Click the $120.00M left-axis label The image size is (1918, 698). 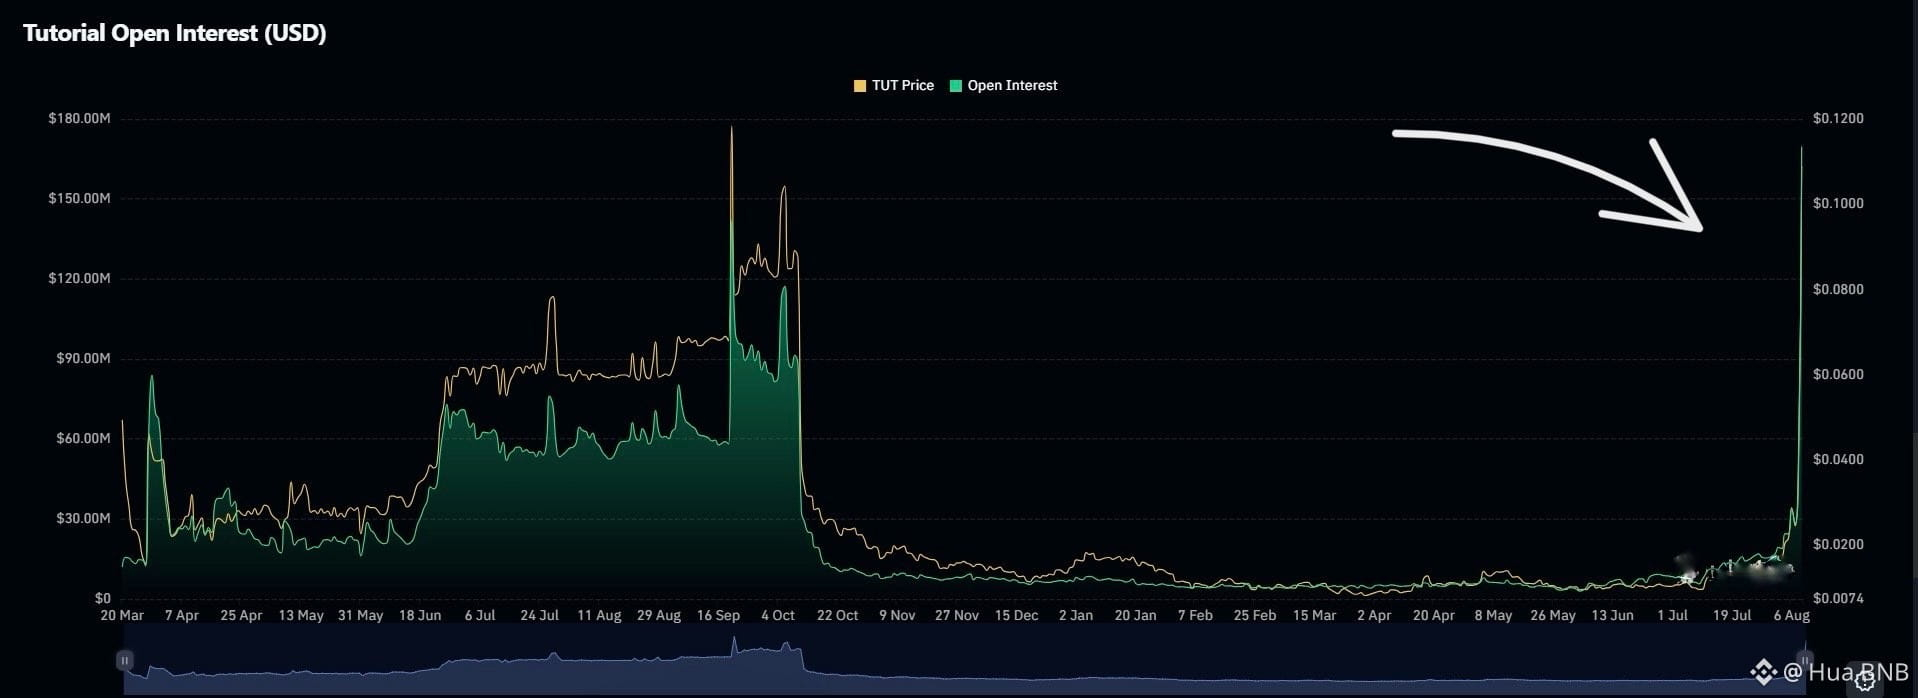coord(79,278)
